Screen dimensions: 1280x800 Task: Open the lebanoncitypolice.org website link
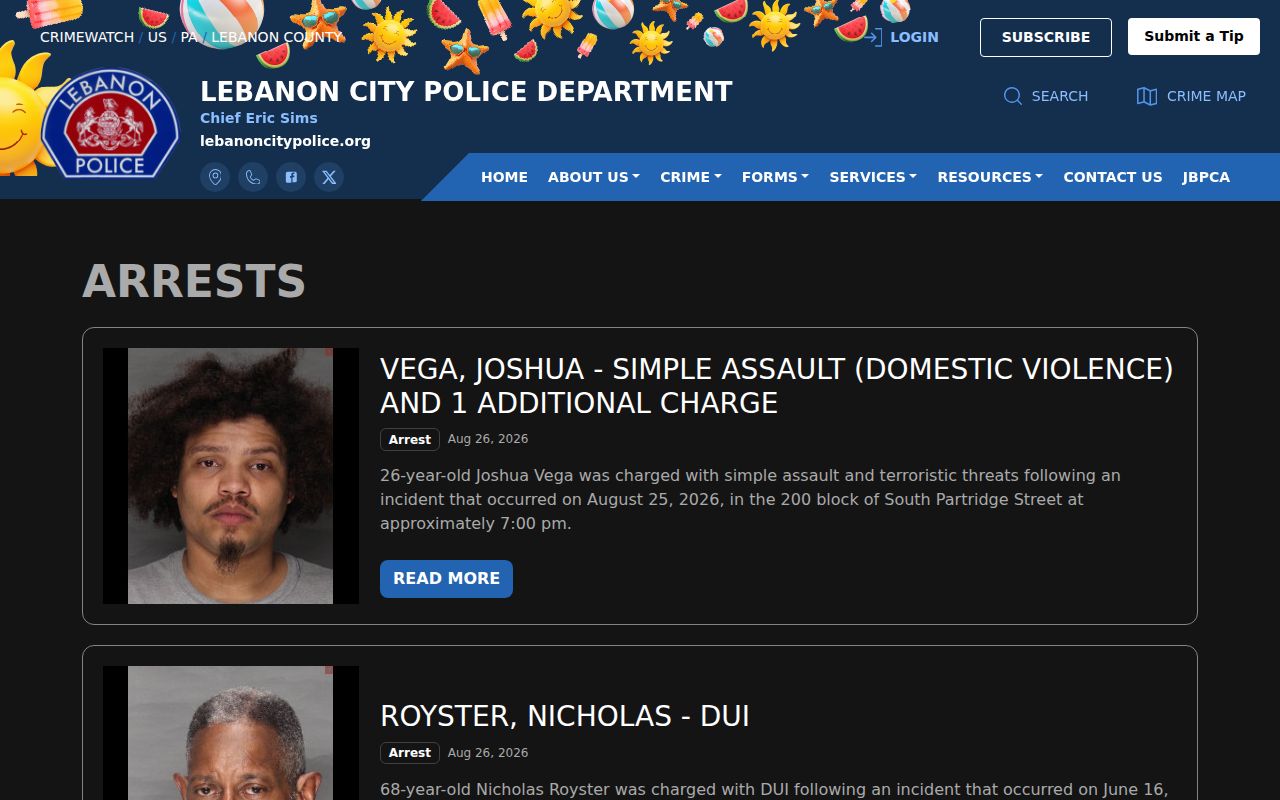285,141
